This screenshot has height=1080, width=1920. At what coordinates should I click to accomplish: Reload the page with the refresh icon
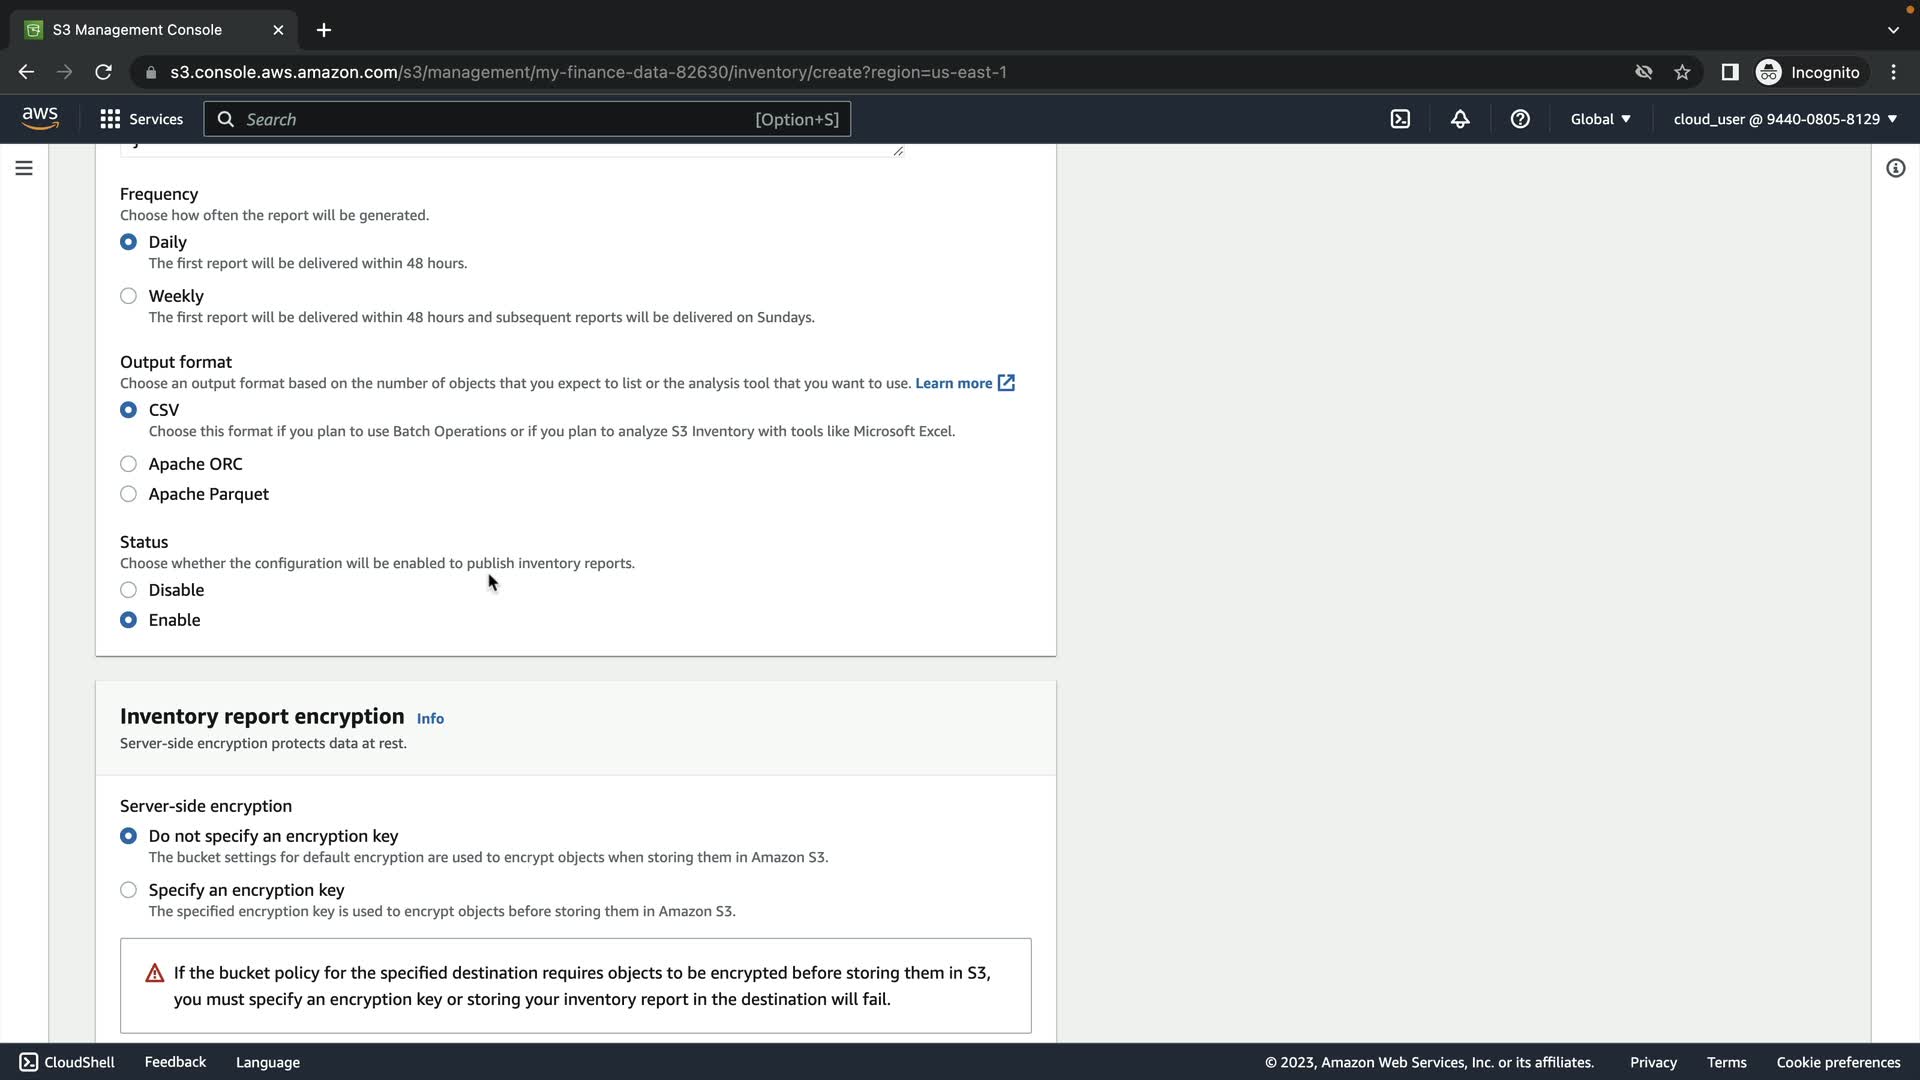tap(103, 72)
